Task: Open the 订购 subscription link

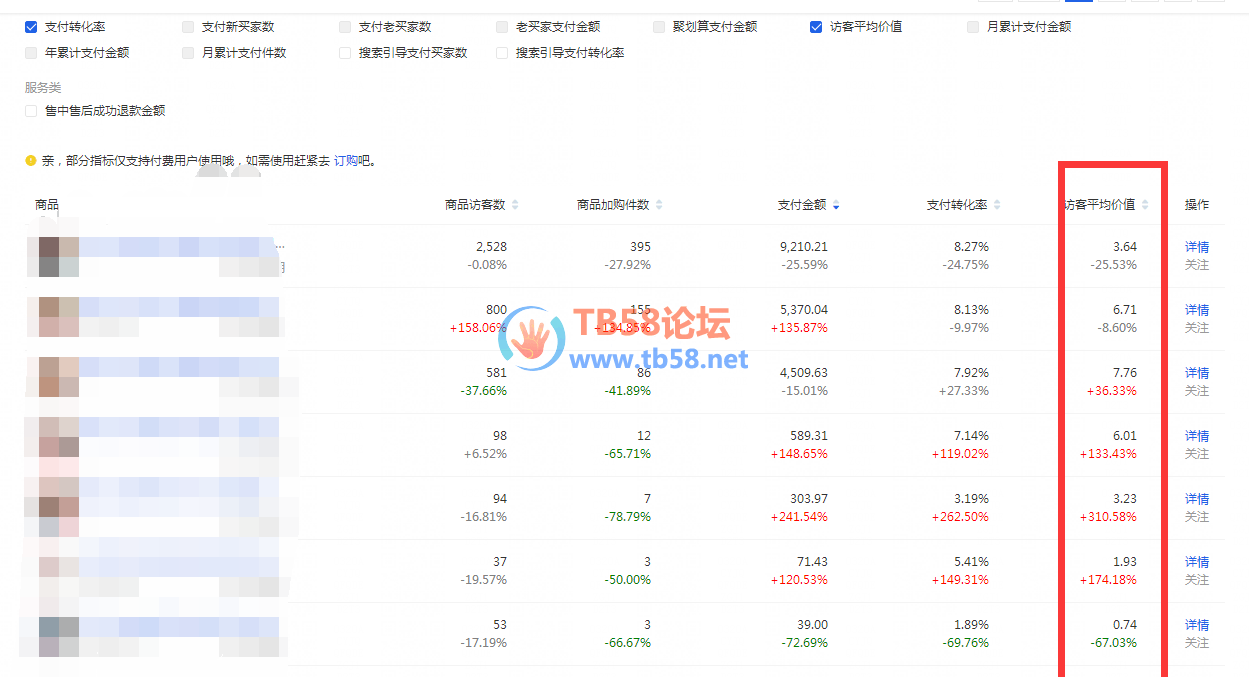Action: click(x=345, y=160)
